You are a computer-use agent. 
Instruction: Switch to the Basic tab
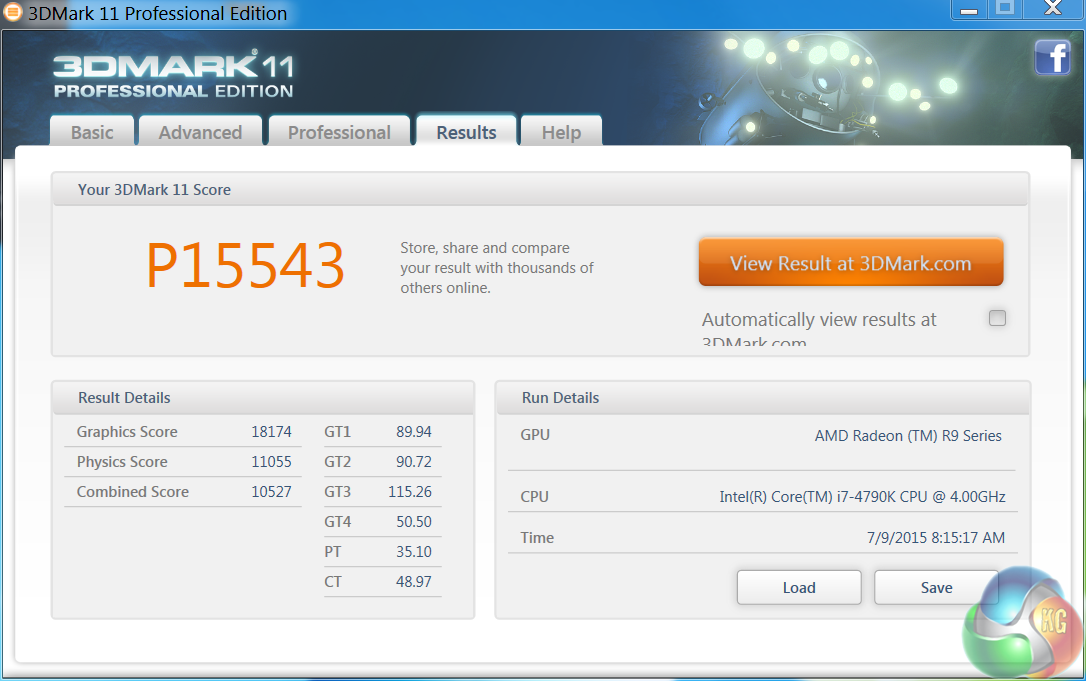(x=92, y=132)
